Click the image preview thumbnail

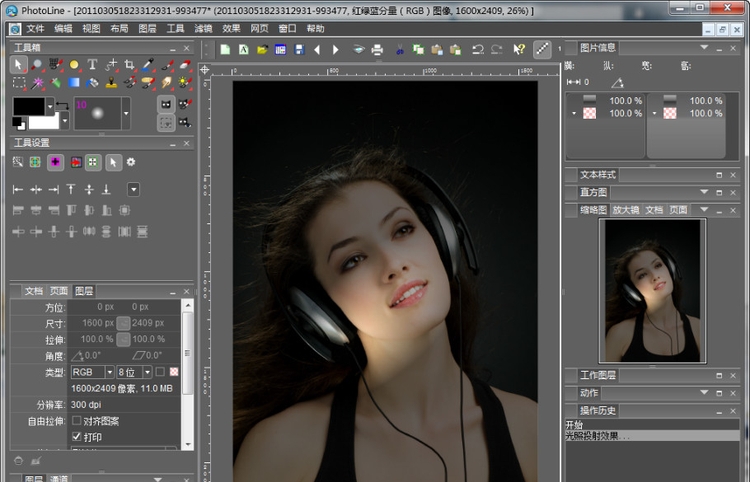[652, 290]
